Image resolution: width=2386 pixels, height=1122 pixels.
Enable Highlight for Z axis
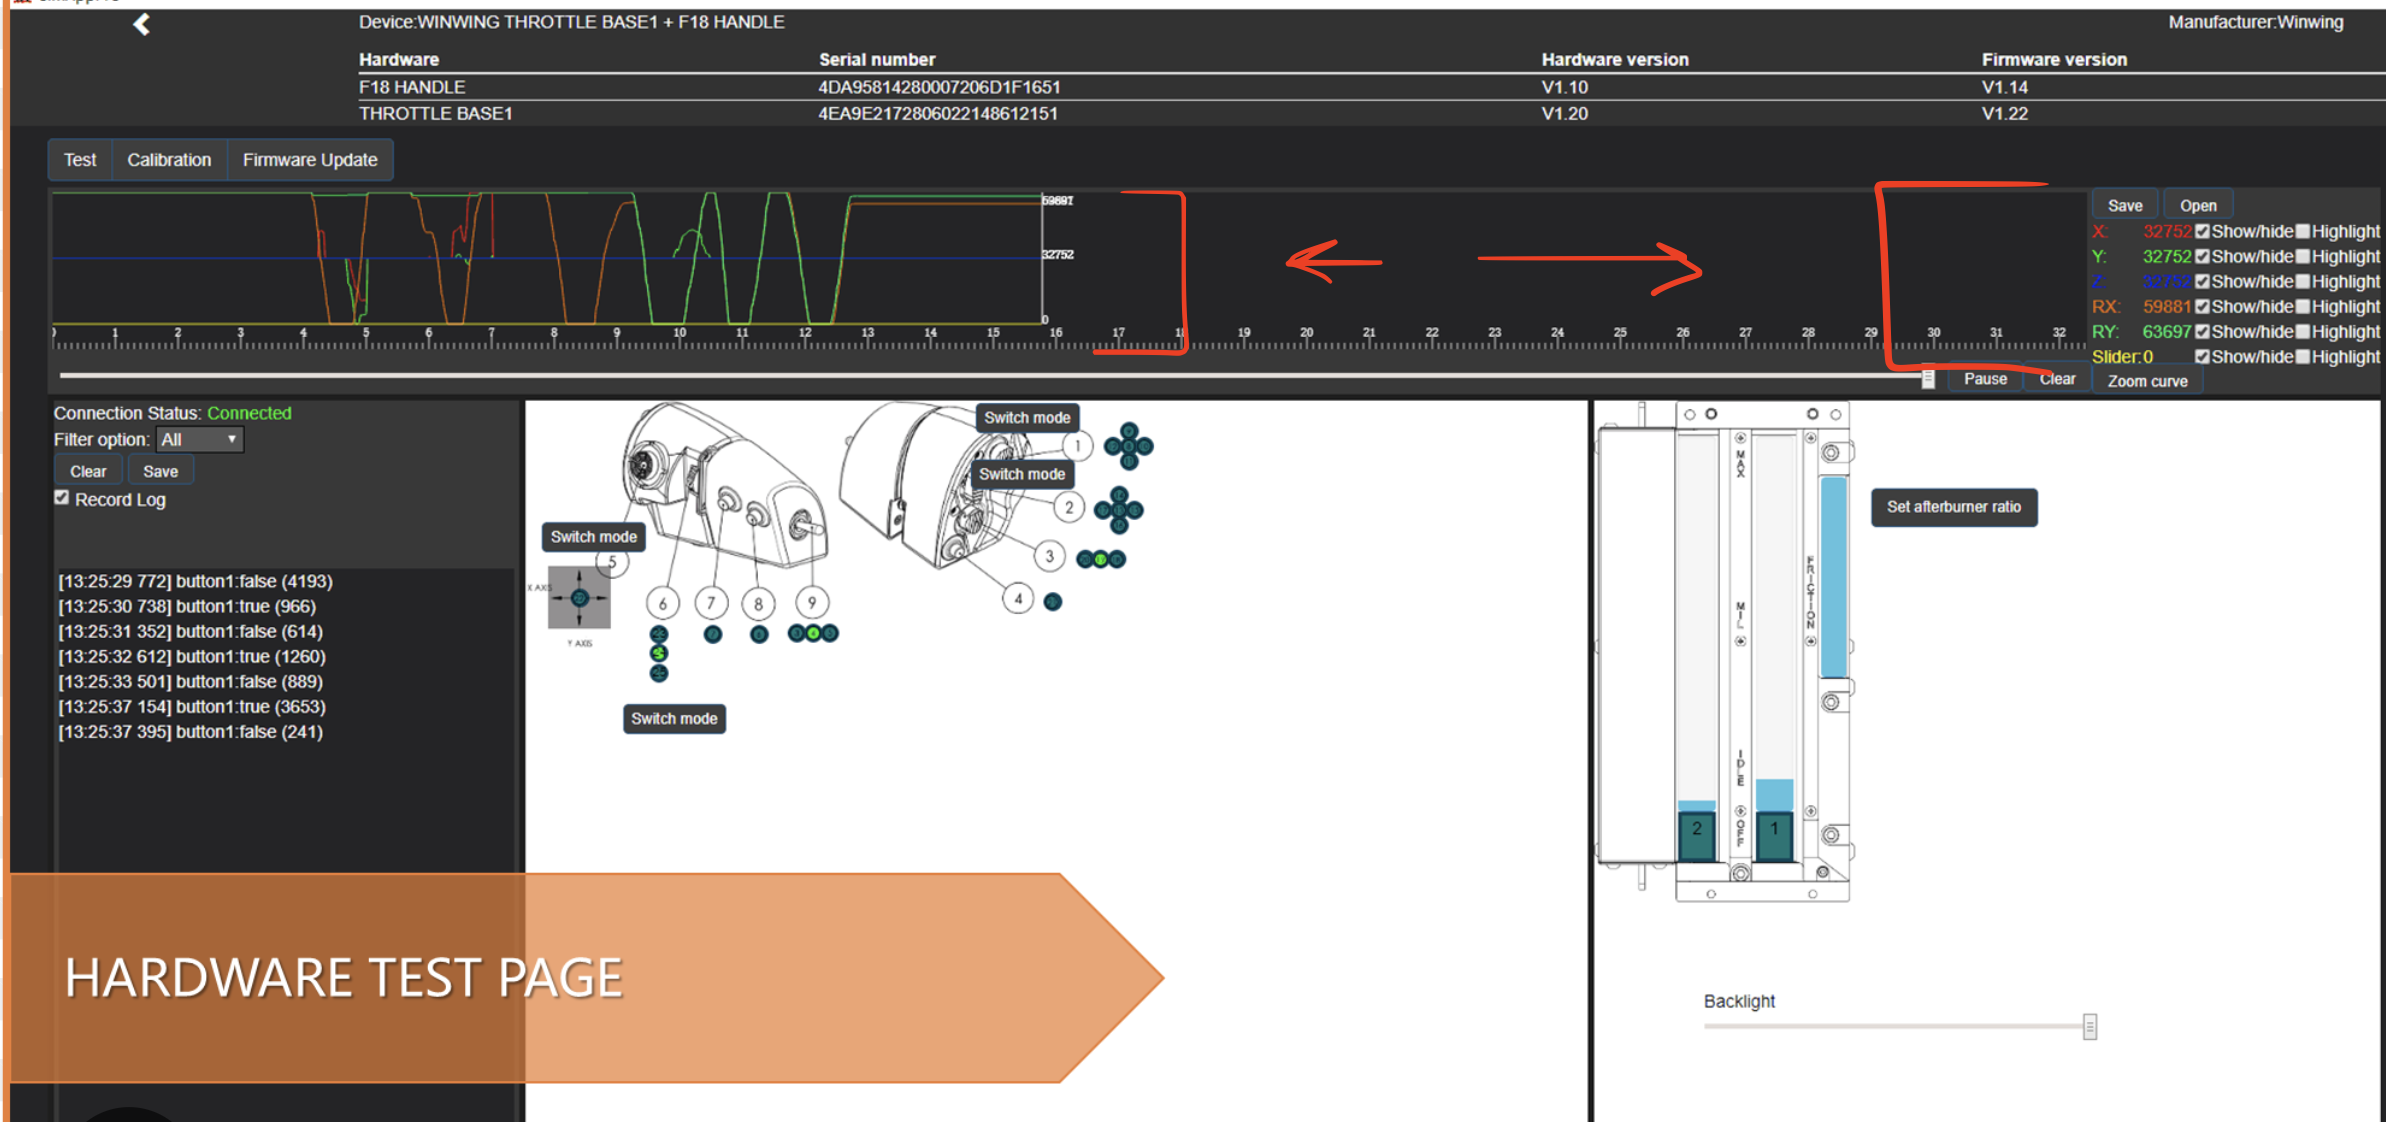click(2303, 281)
